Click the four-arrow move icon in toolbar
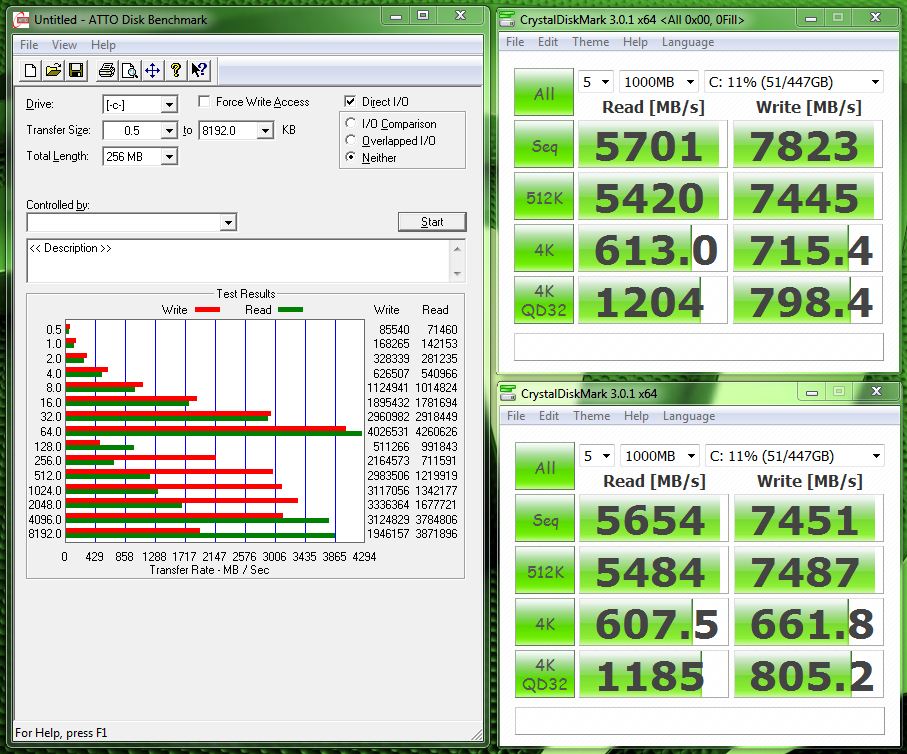The width and height of the screenshot is (907, 754). pos(153,71)
